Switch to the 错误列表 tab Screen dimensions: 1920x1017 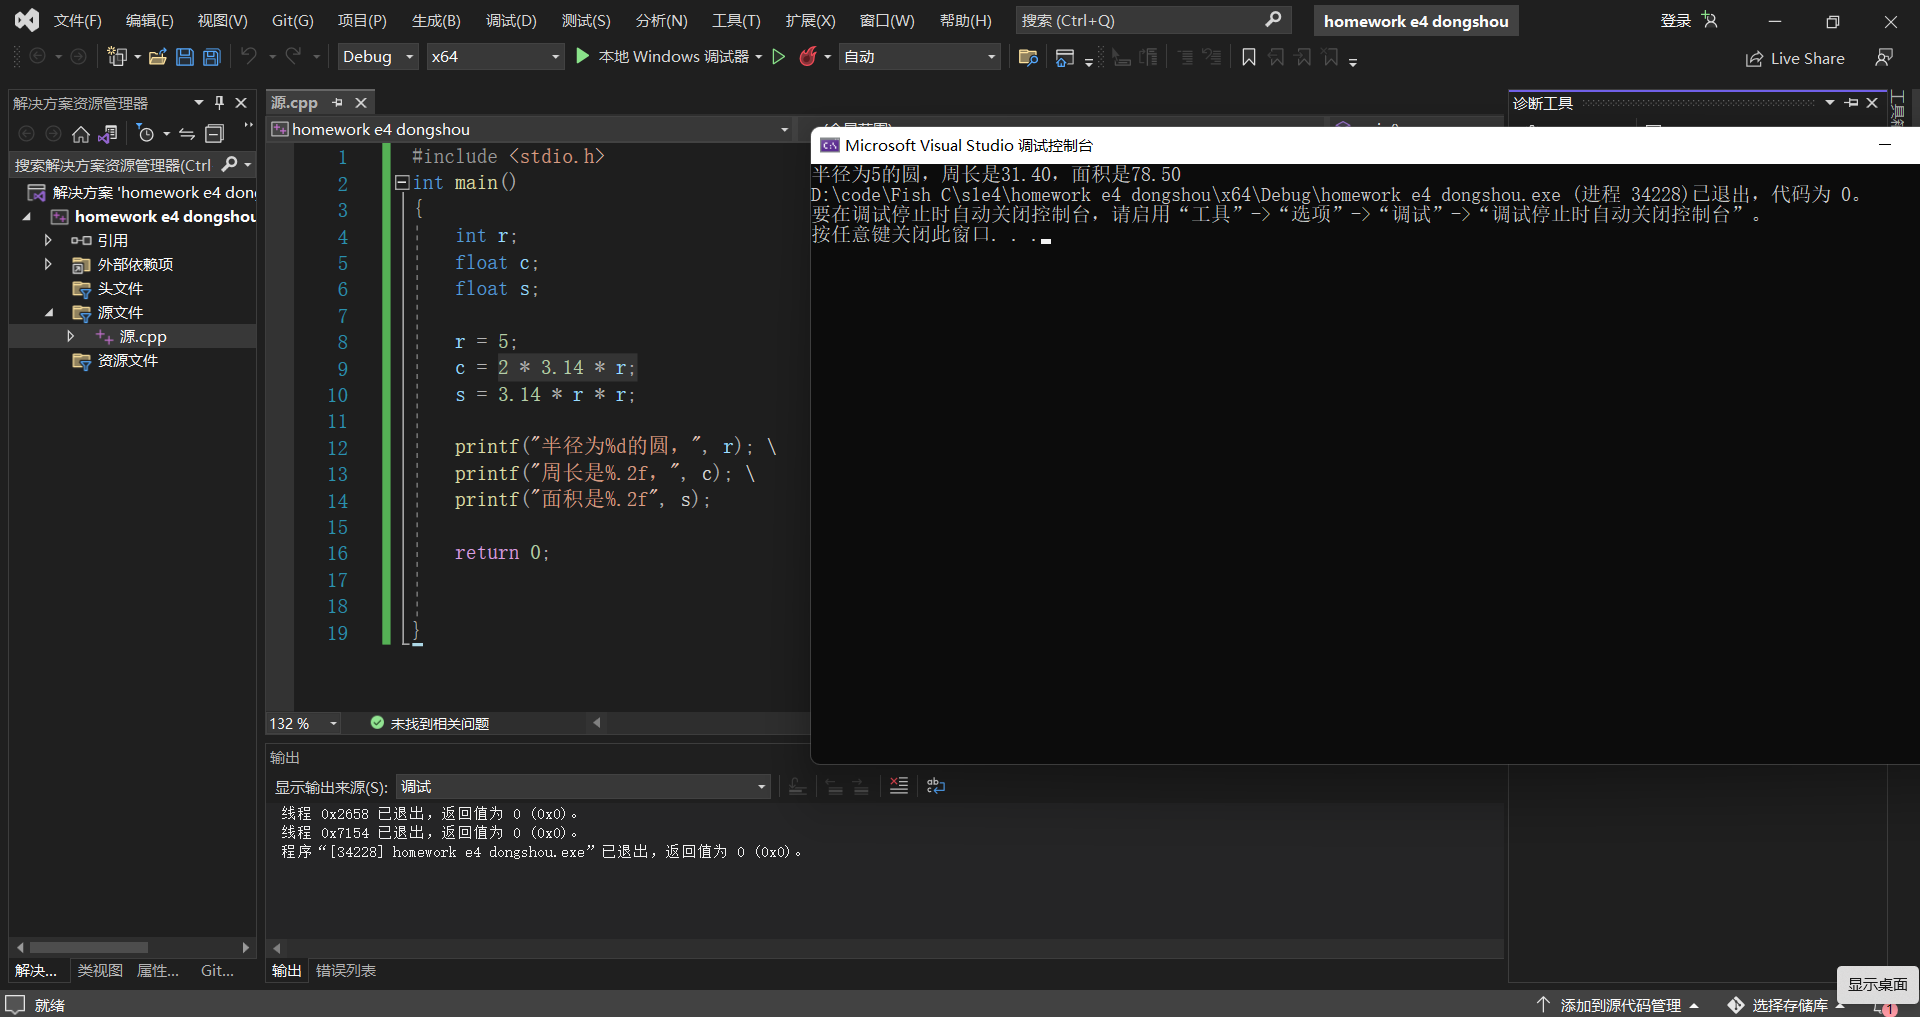pyautogui.click(x=346, y=970)
